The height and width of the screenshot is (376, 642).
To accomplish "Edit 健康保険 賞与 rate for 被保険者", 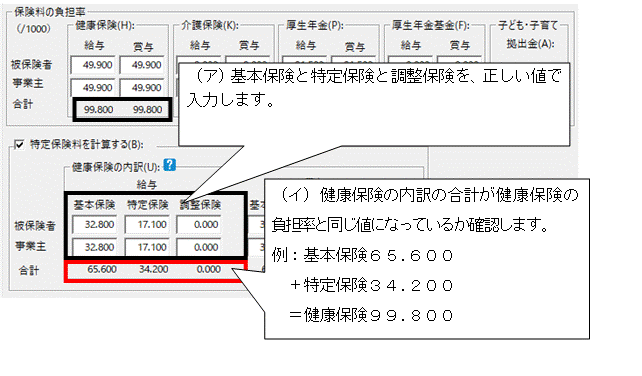I will 142,65.
